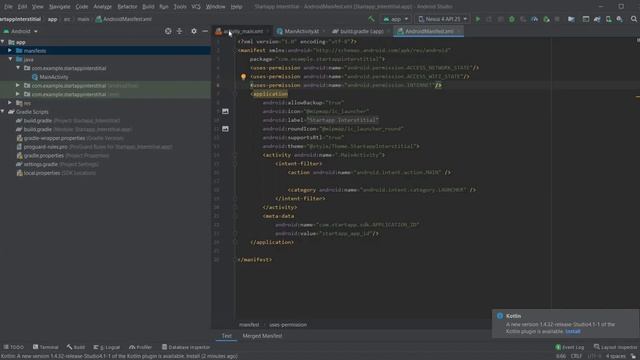Click the manifest breadcrumb below the editor

pos(249,324)
